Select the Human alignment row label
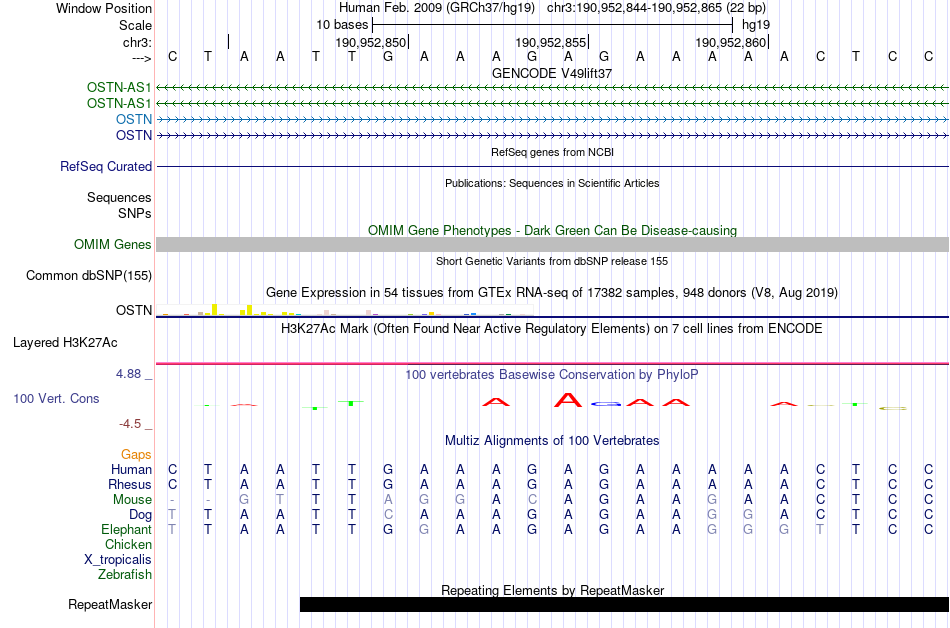950x628 pixels. point(131,469)
